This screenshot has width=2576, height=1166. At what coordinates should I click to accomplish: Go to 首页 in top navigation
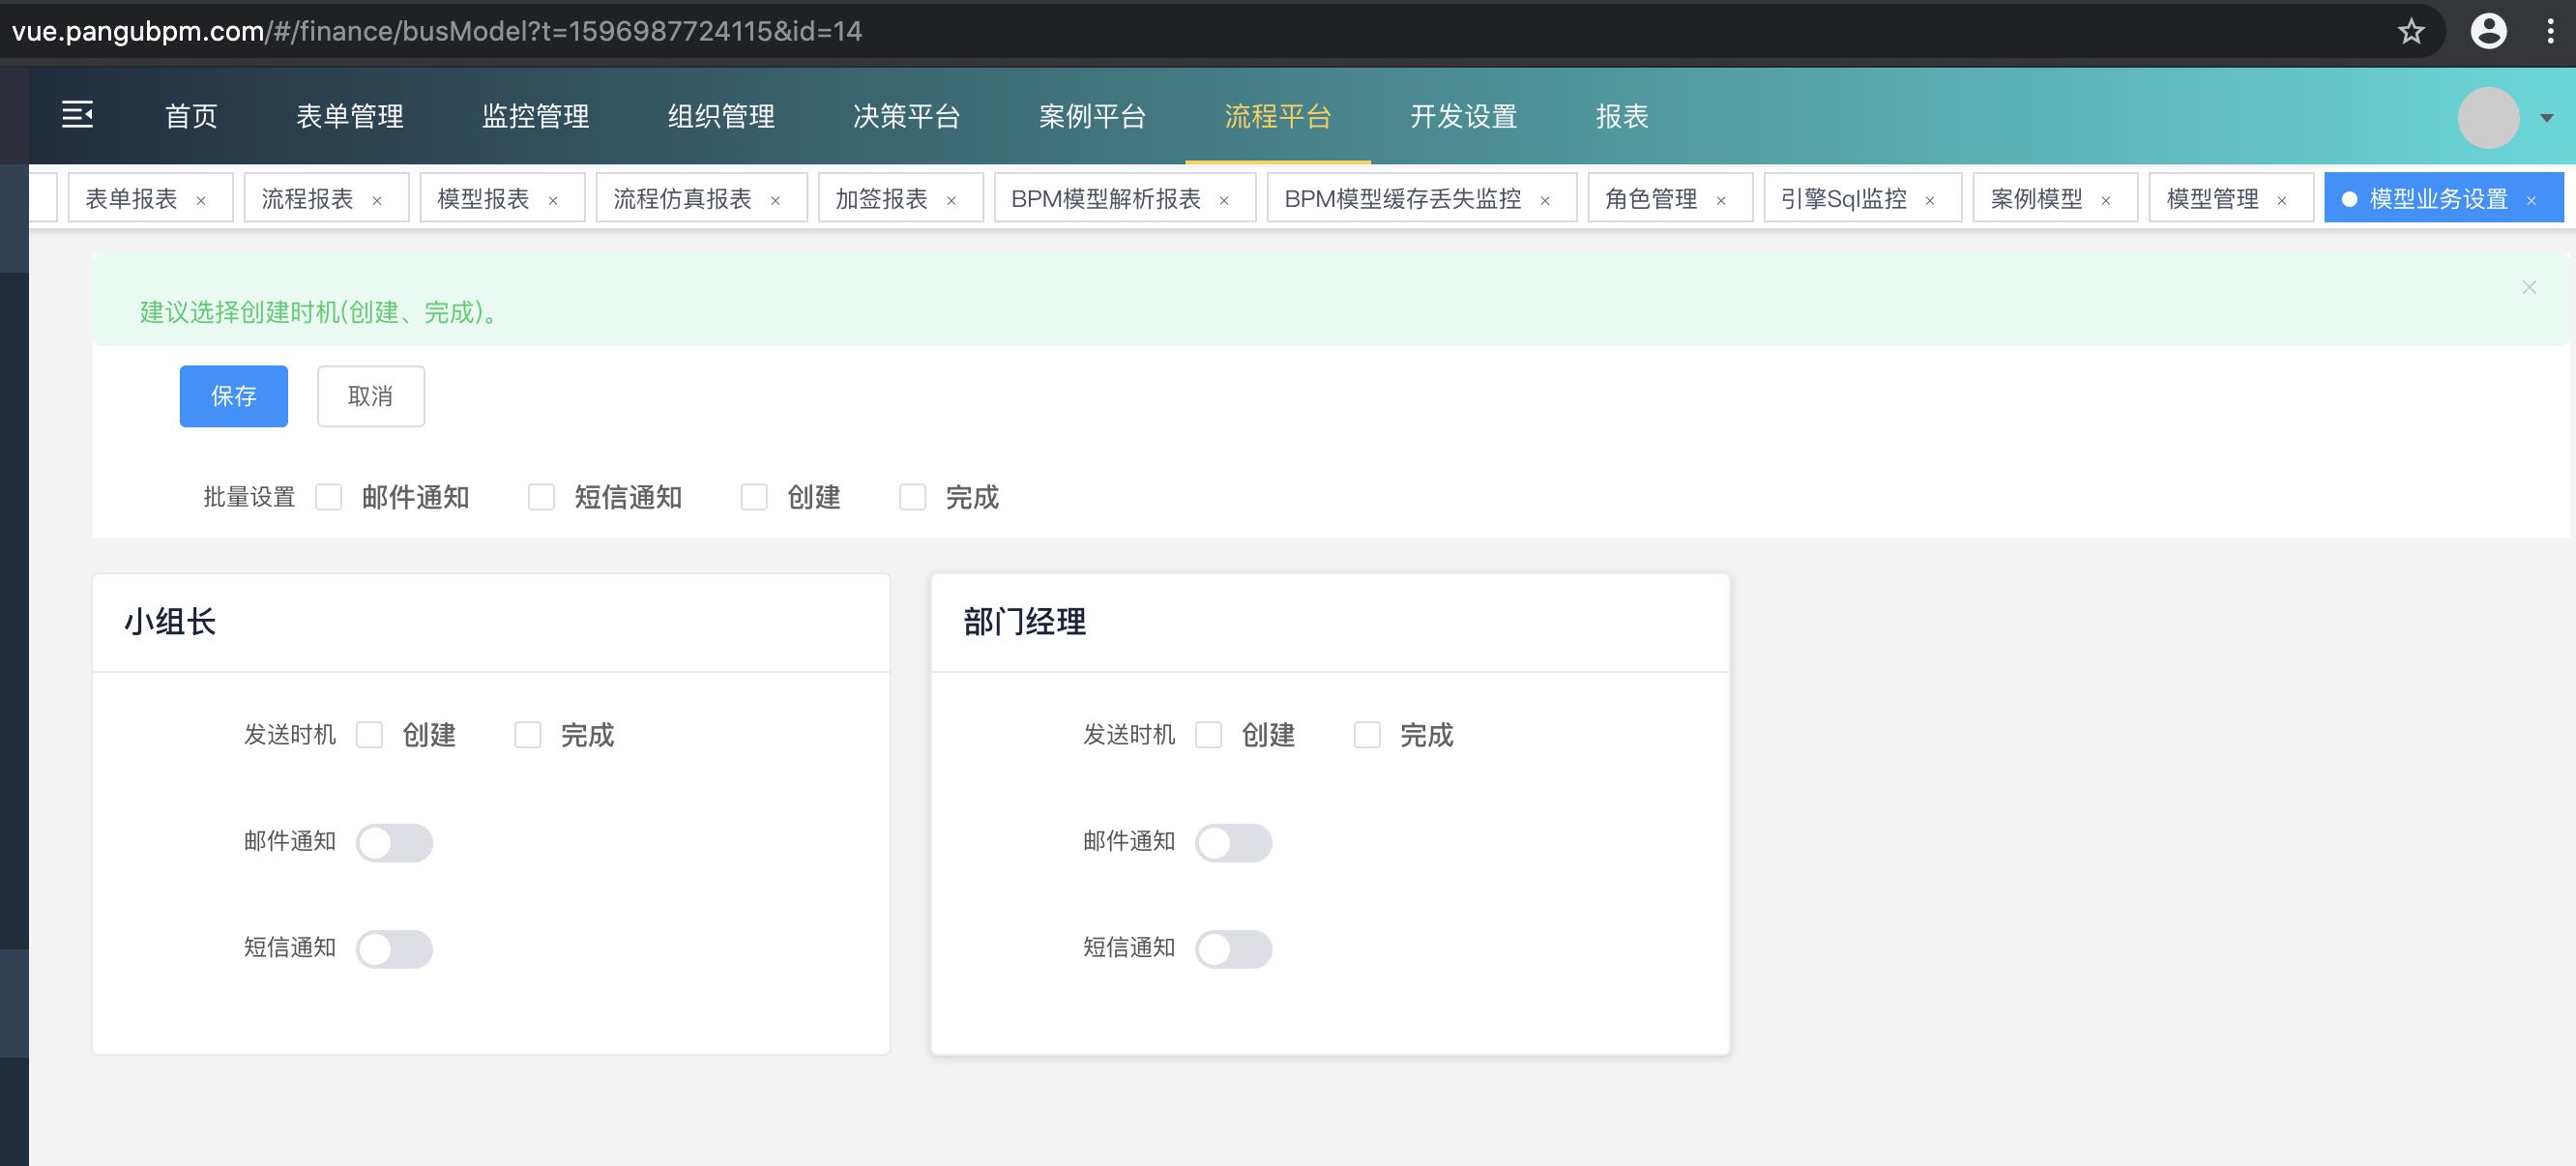point(191,116)
